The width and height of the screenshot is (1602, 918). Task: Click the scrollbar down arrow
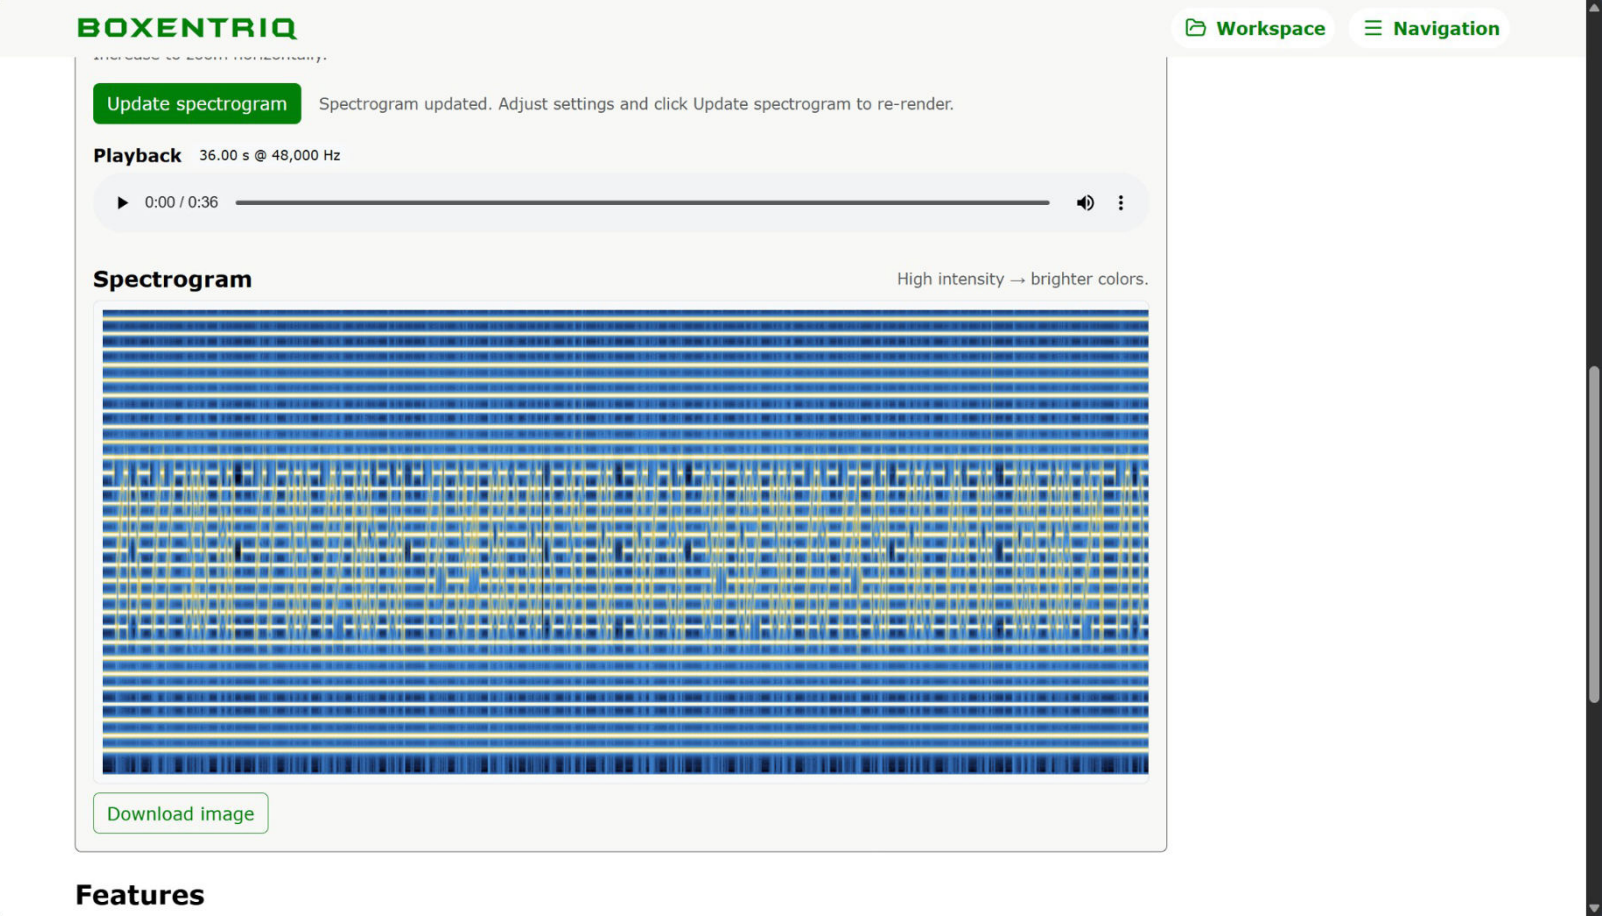[x=1594, y=909]
